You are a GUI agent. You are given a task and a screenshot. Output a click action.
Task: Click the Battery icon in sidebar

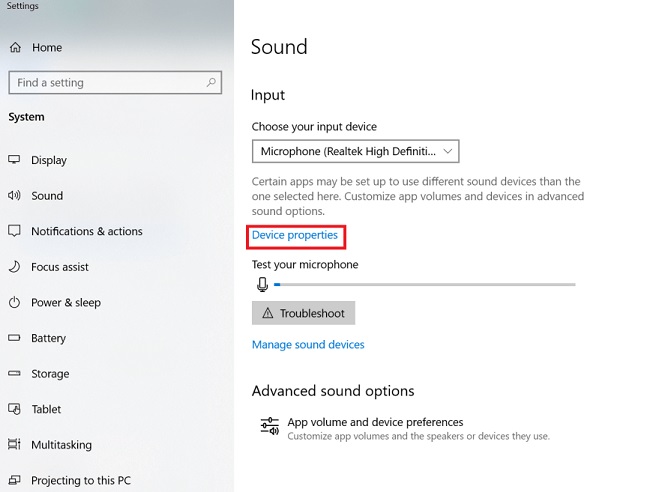click(x=14, y=338)
